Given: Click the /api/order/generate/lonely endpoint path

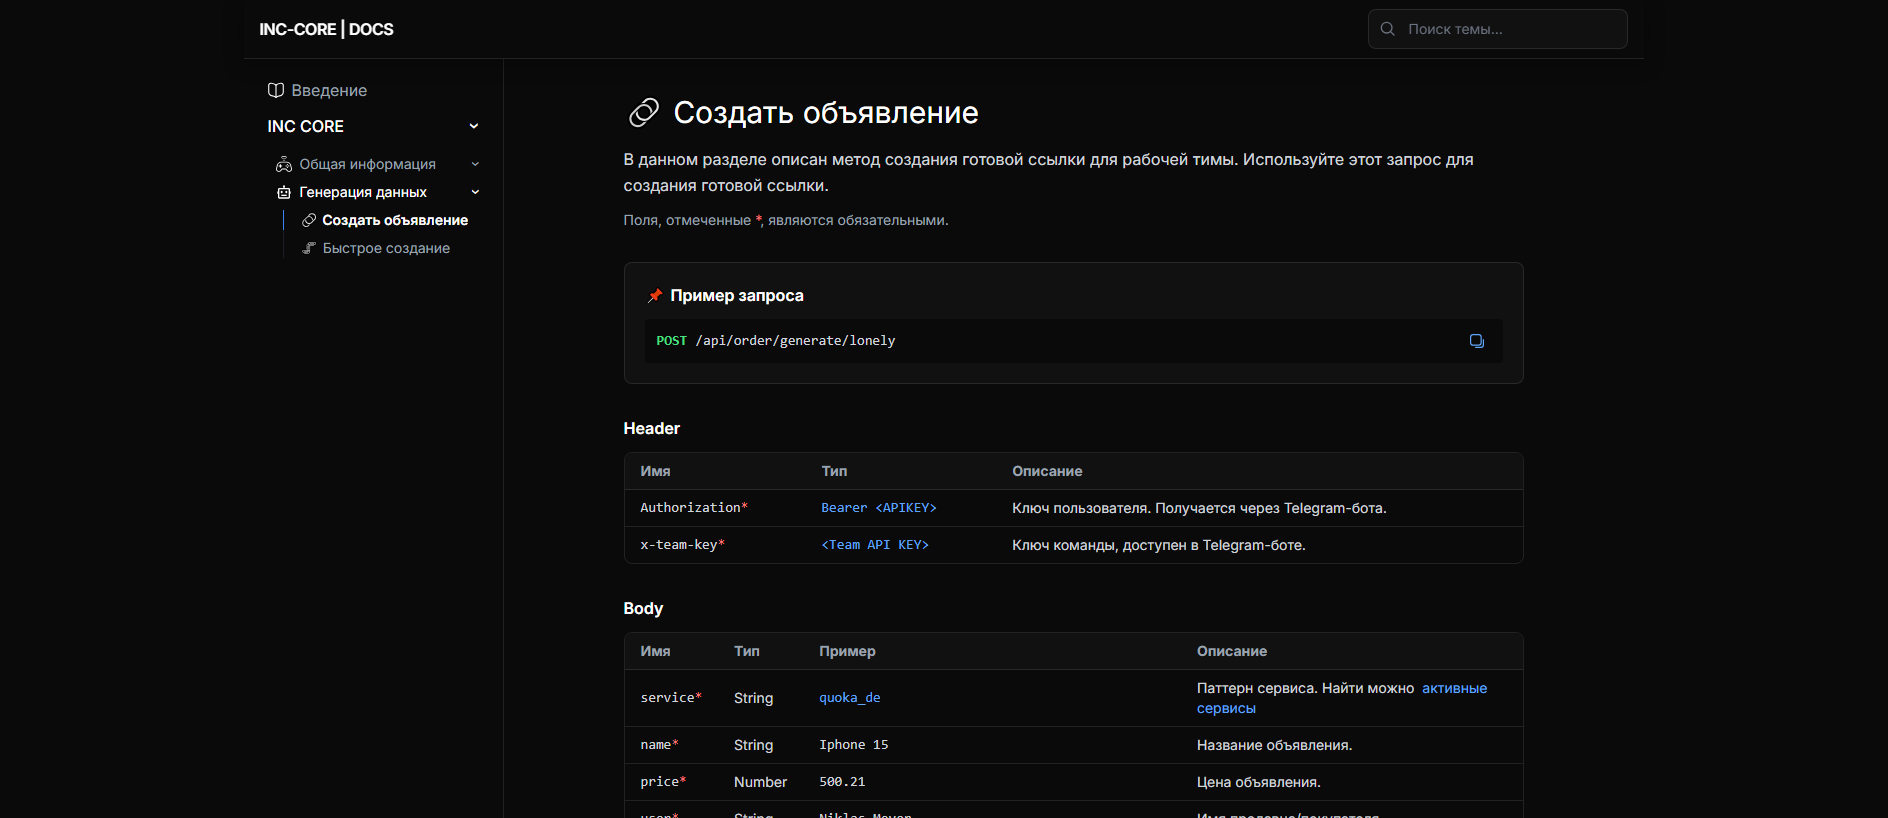Looking at the screenshot, I should [x=795, y=341].
